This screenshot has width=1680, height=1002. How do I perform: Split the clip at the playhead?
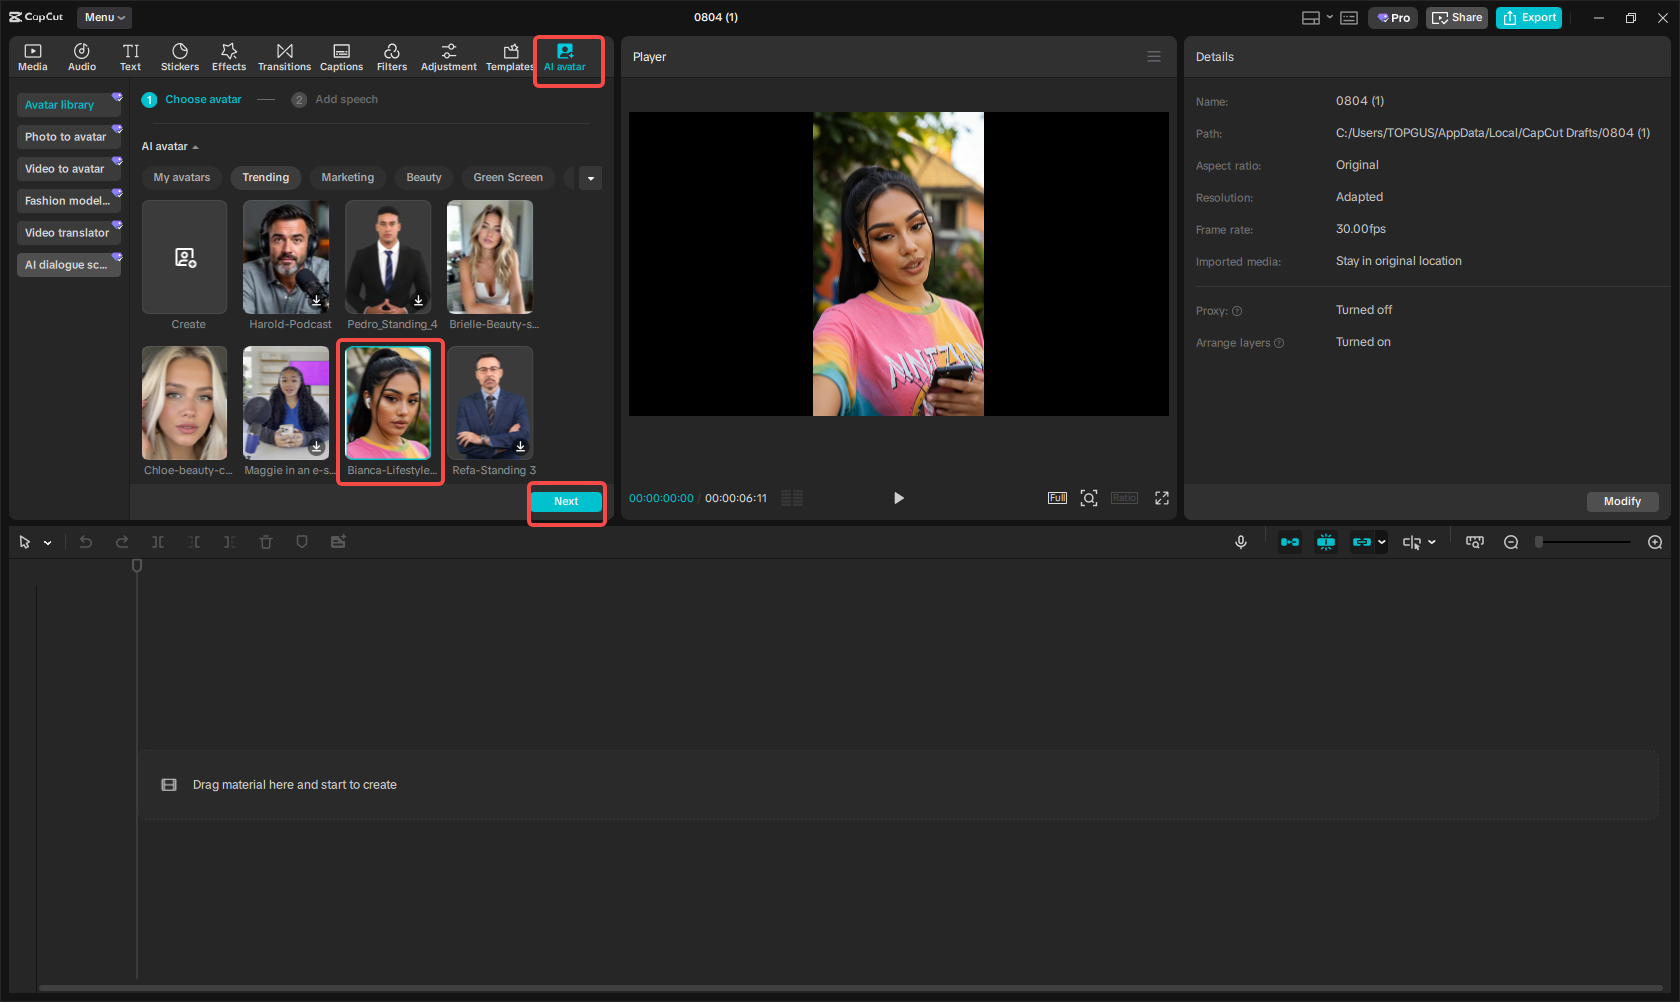tap(157, 541)
